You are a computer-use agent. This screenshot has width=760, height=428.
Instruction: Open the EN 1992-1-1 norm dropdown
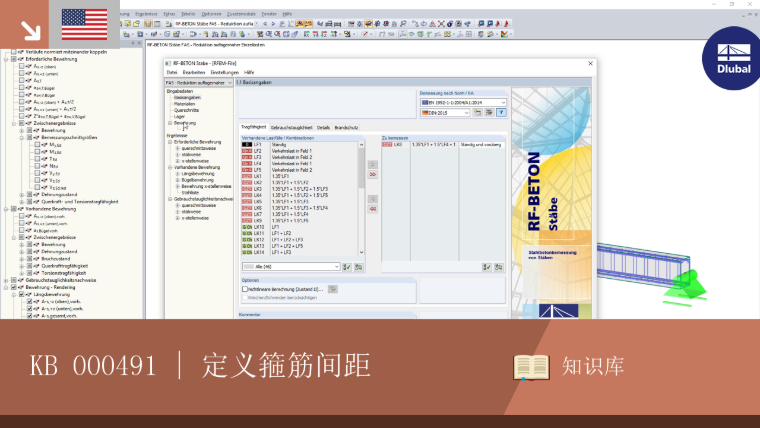[x=463, y=103]
